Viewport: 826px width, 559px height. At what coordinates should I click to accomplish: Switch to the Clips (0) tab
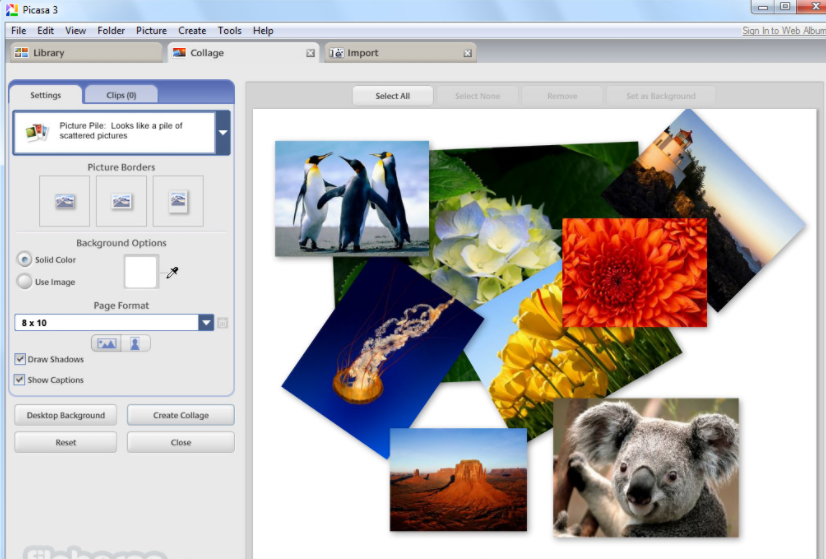(121, 95)
